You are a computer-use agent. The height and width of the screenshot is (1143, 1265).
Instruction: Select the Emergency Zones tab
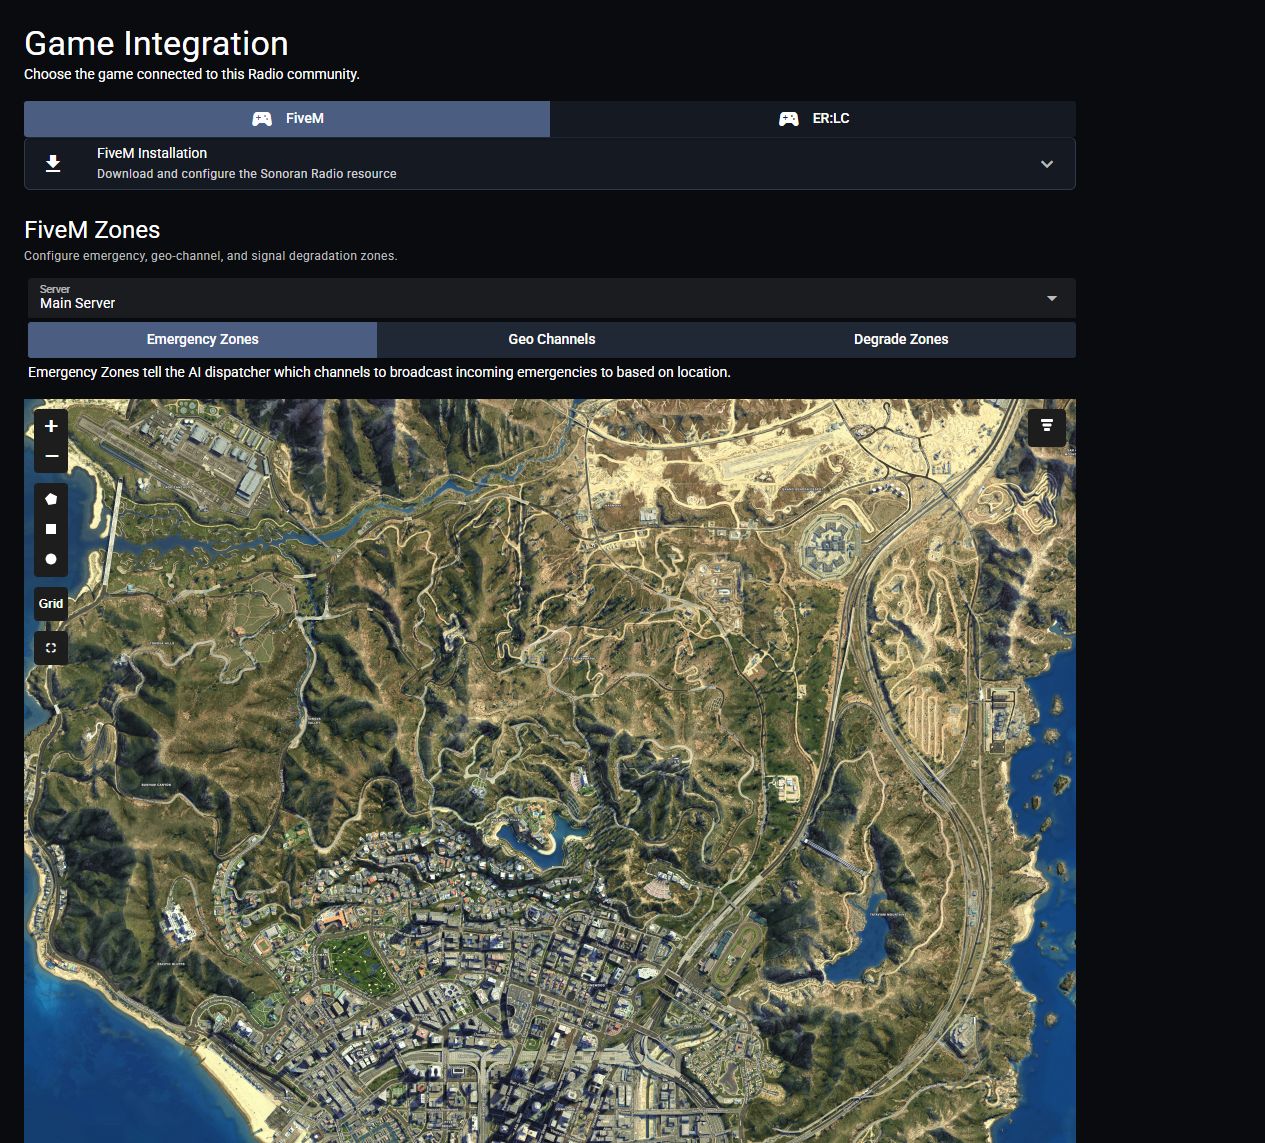coord(202,339)
